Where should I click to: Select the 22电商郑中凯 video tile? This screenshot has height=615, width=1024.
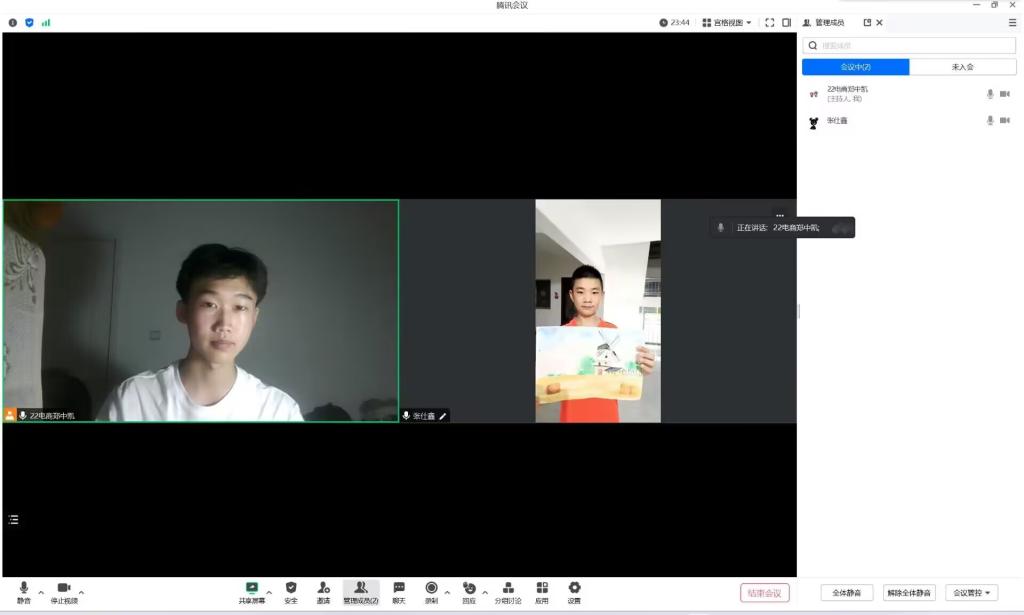click(201, 311)
